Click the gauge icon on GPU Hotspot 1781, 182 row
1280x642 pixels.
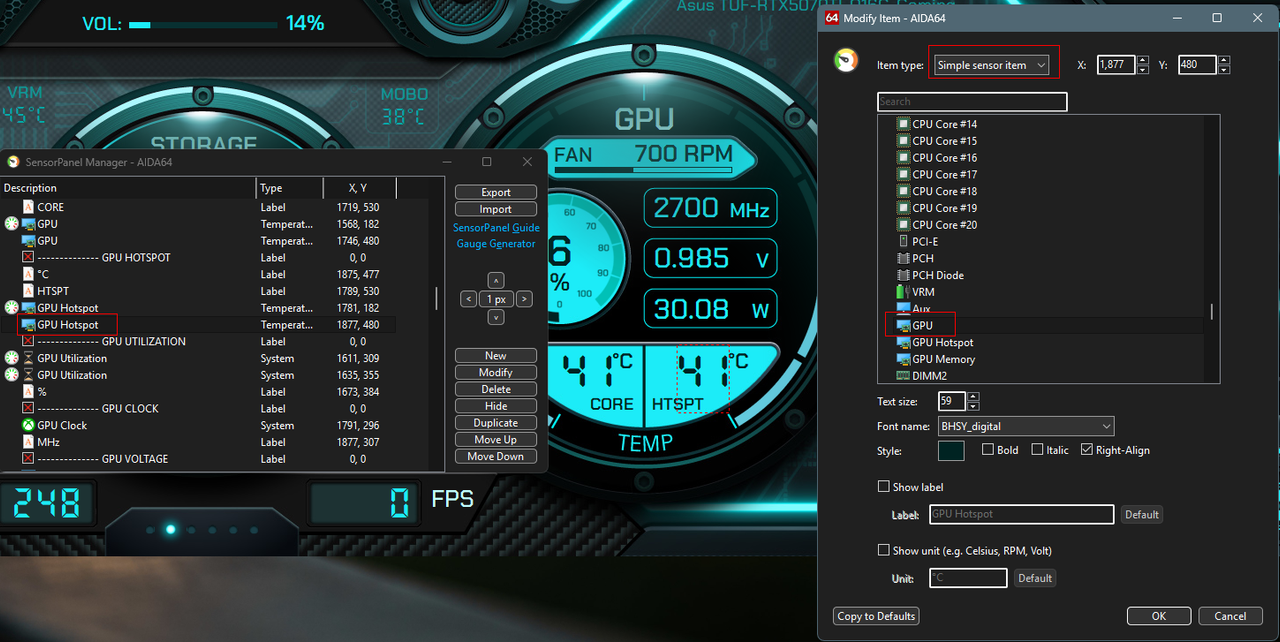12,308
